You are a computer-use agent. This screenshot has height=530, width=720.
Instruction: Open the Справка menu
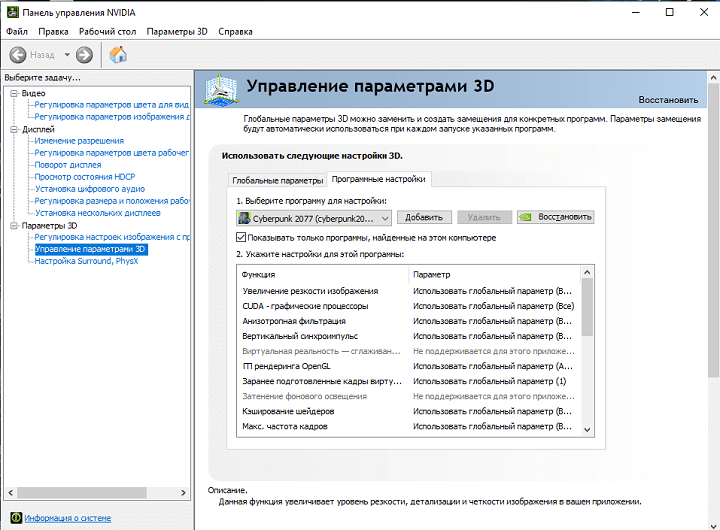(234, 32)
